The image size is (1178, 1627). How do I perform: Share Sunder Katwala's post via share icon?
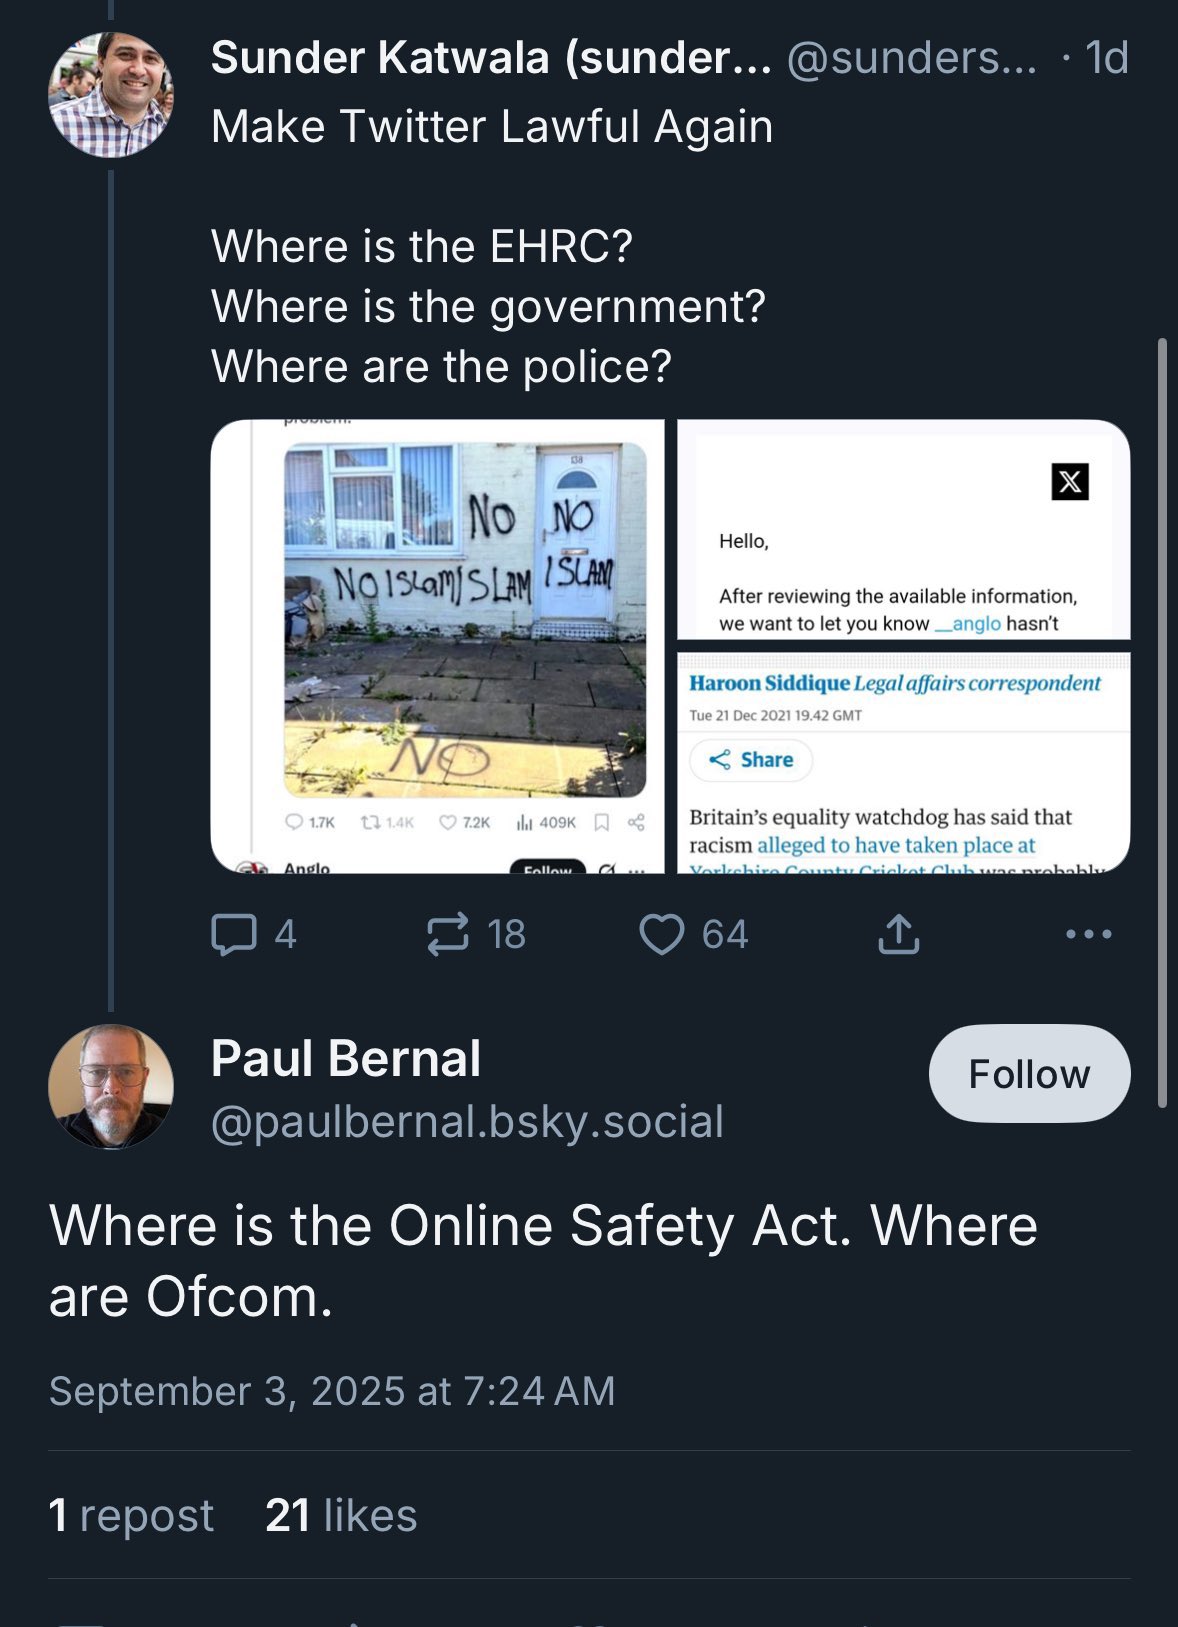pos(898,934)
